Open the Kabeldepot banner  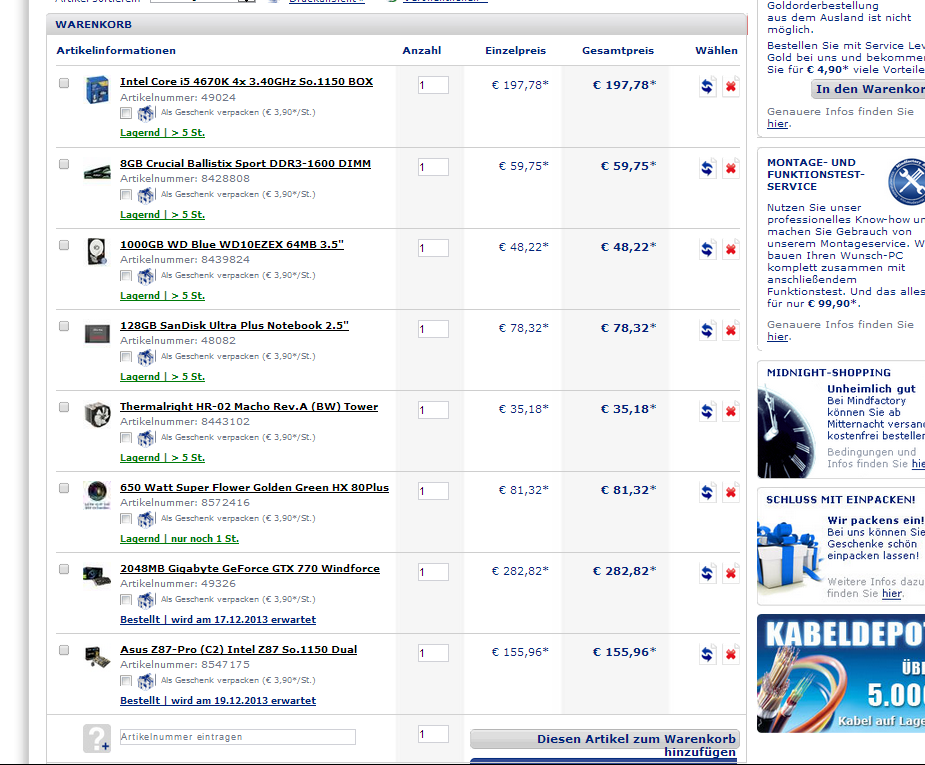pyautogui.click(x=841, y=673)
